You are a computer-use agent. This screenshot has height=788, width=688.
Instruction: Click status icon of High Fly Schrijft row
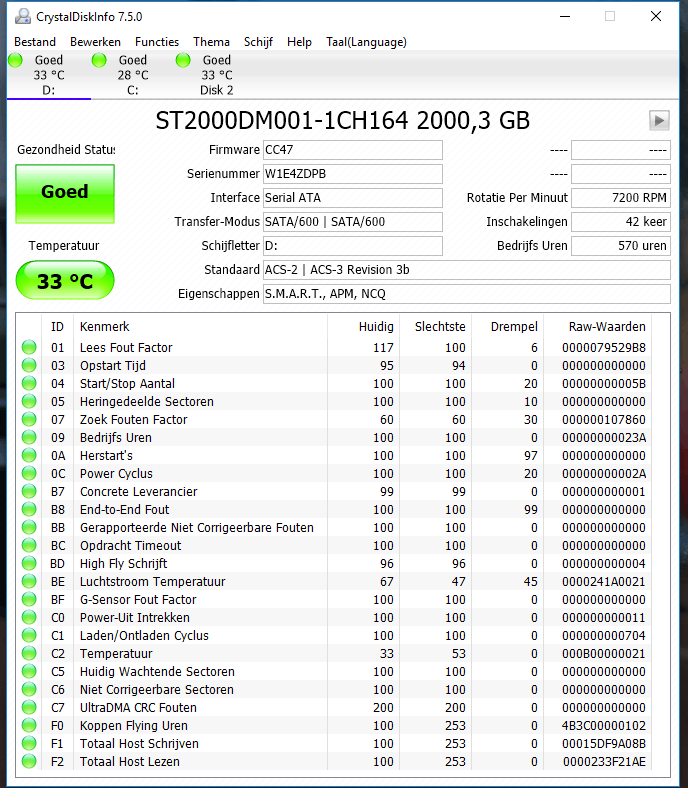click(x=29, y=563)
